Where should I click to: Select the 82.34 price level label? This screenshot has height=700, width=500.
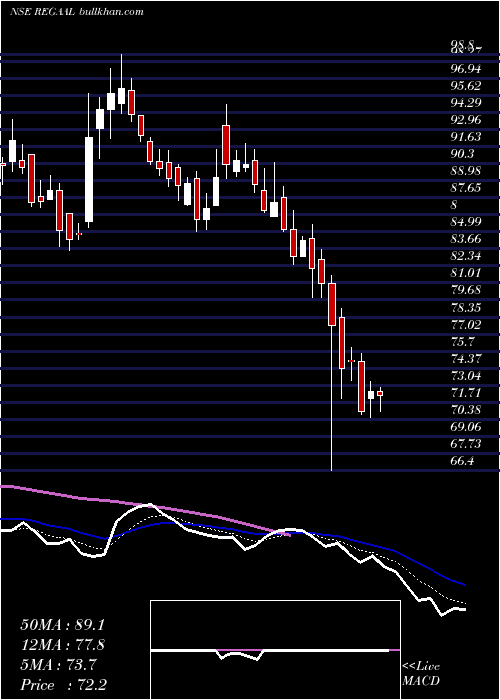(x=466, y=256)
